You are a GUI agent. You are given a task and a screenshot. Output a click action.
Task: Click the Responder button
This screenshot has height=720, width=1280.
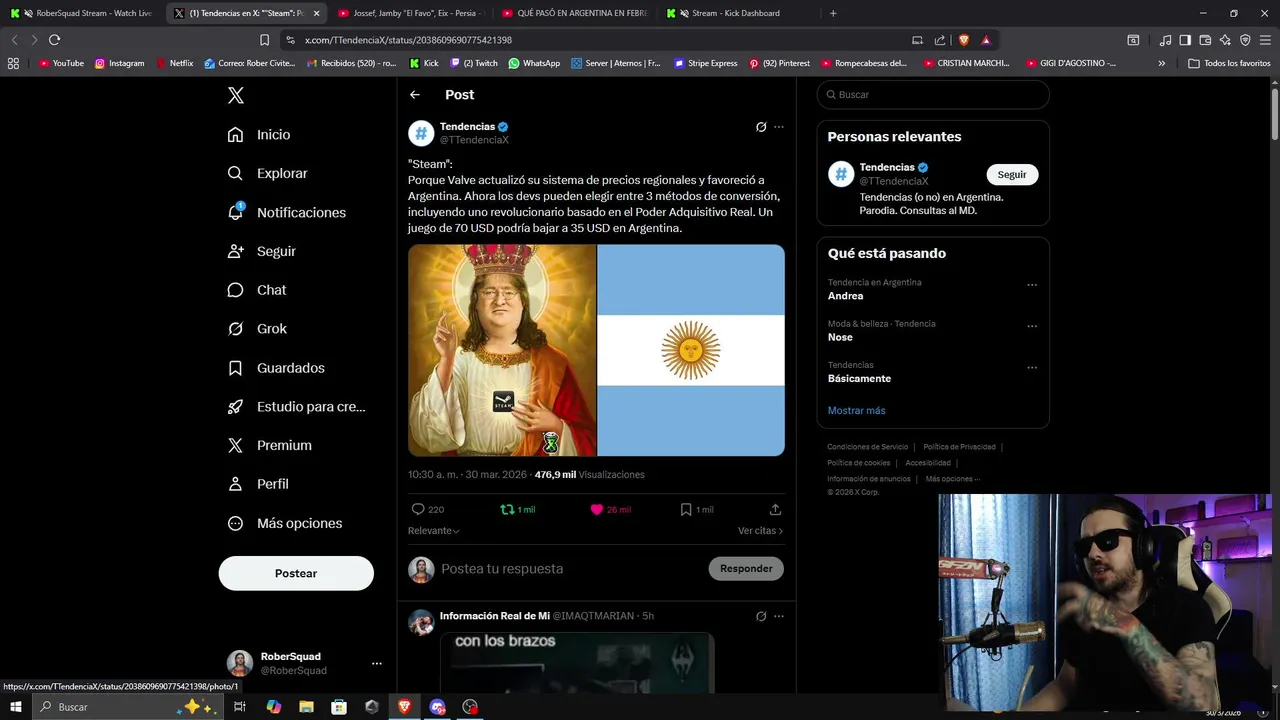[746, 569]
